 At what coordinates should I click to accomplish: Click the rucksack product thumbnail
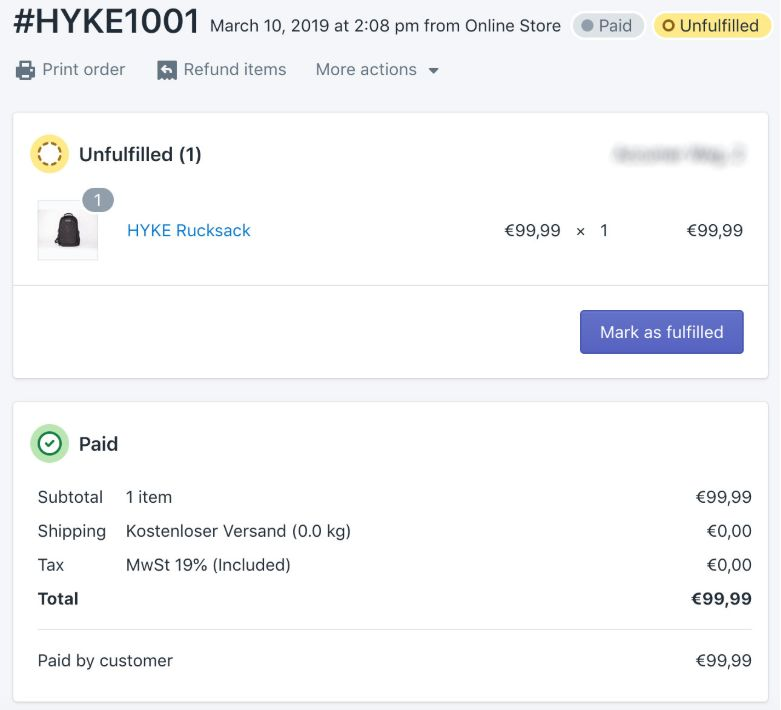pos(68,230)
